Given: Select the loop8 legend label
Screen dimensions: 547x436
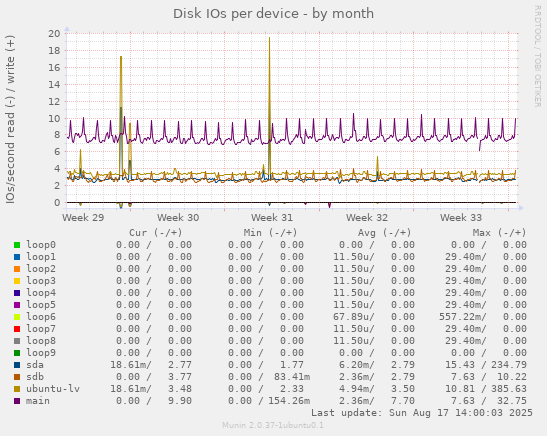Looking at the screenshot, I should pyautogui.click(x=41, y=341).
